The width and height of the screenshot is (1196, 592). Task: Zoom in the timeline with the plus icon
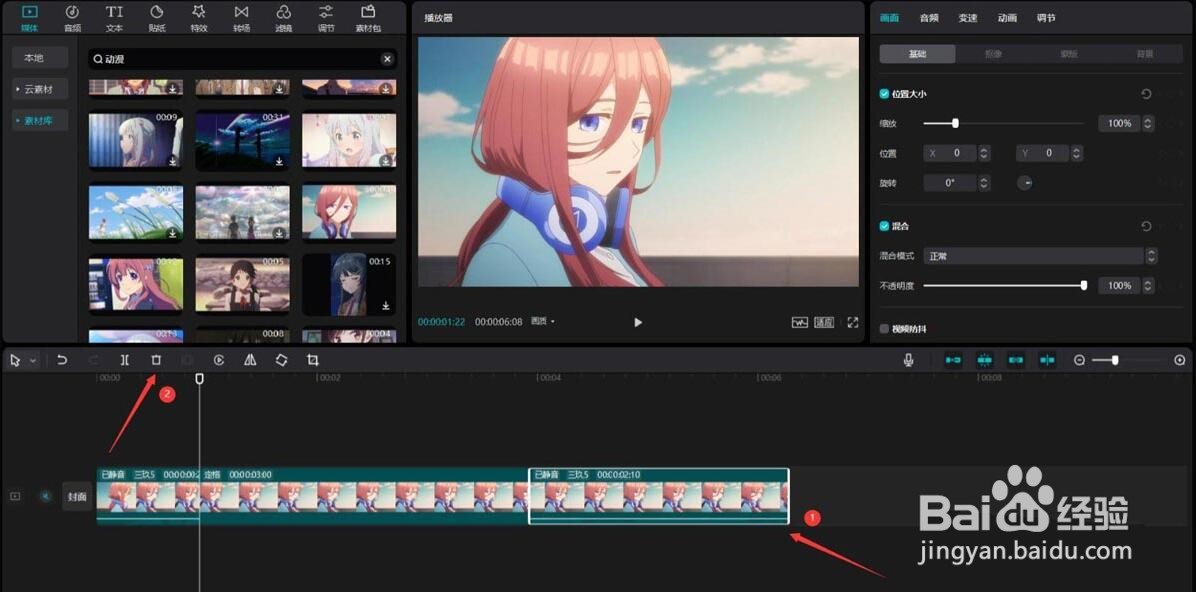pos(1180,360)
